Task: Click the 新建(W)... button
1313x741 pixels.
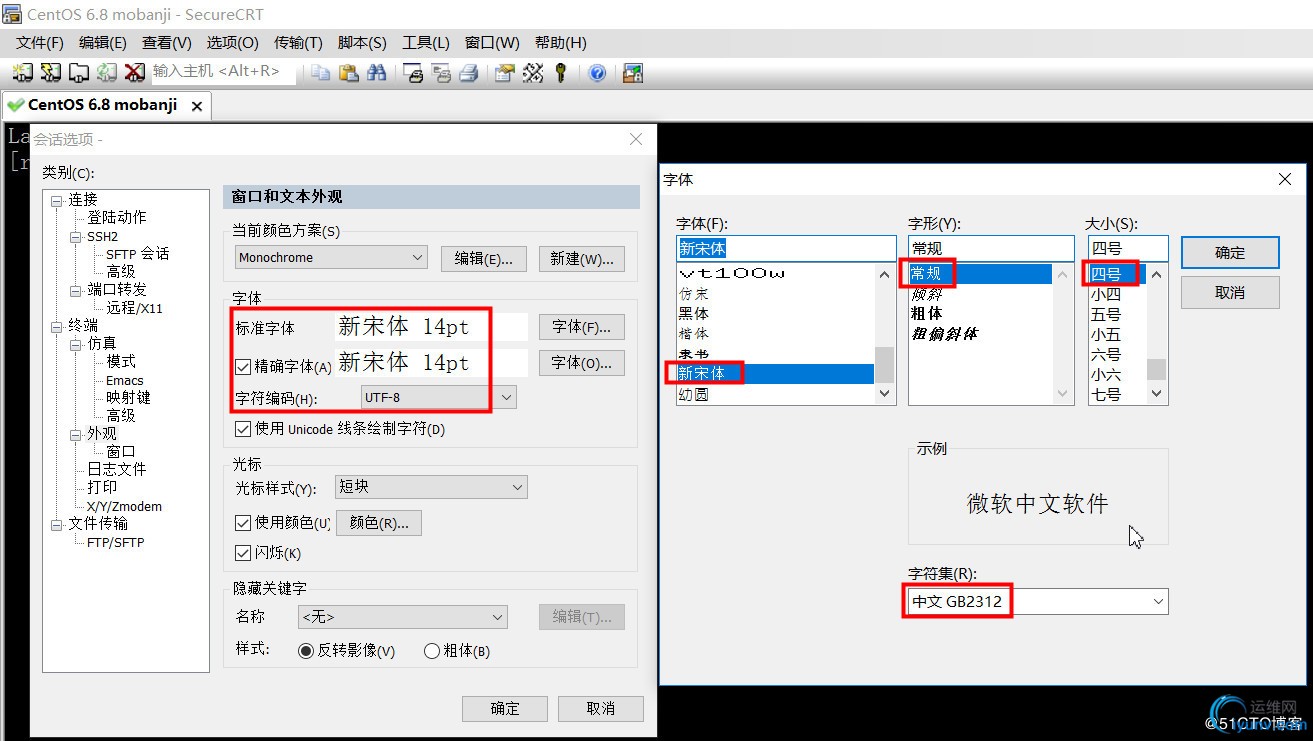Action: click(x=582, y=259)
